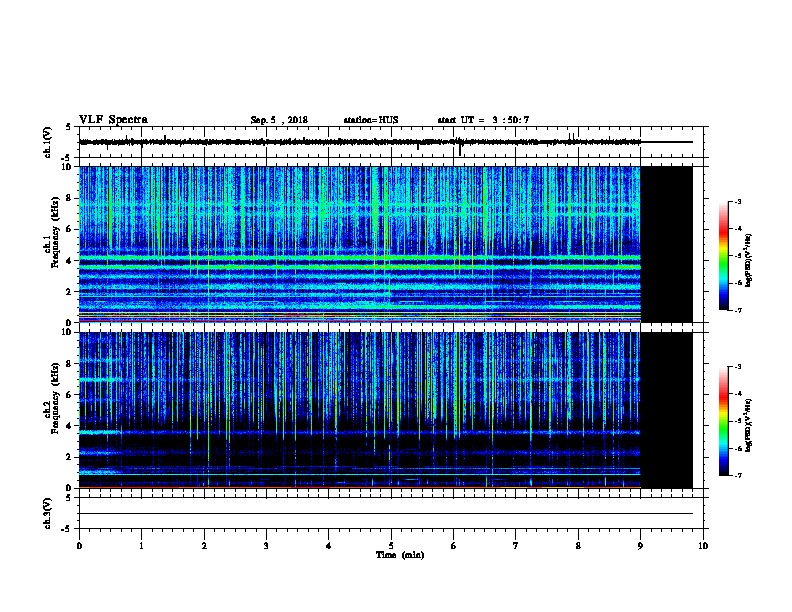Click the time axis tick label "4"
The height and width of the screenshot is (612, 792).
tap(329, 545)
